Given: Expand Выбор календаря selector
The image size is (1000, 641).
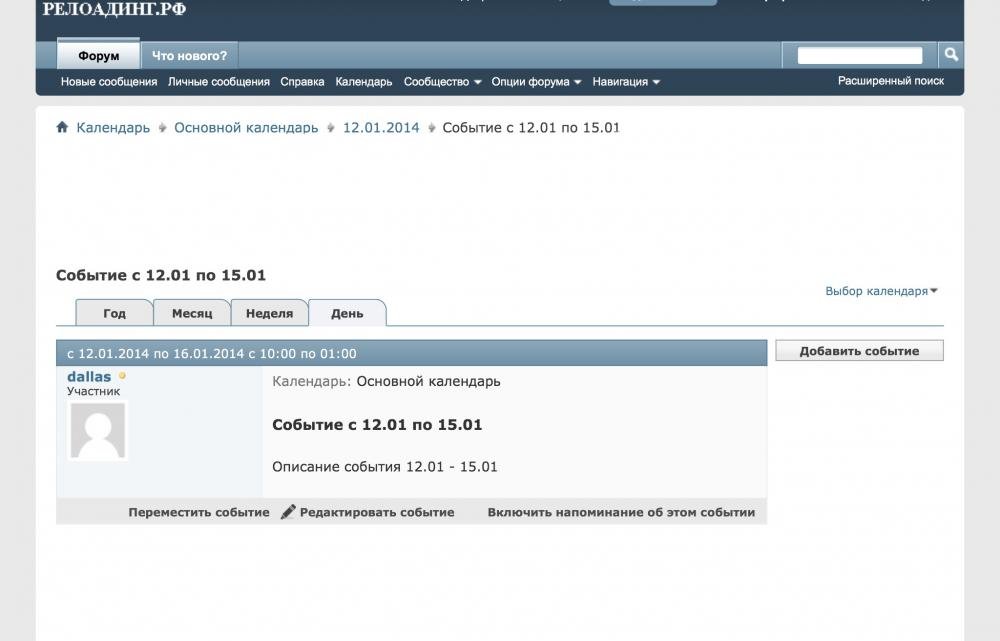Looking at the screenshot, I should pos(881,291).
